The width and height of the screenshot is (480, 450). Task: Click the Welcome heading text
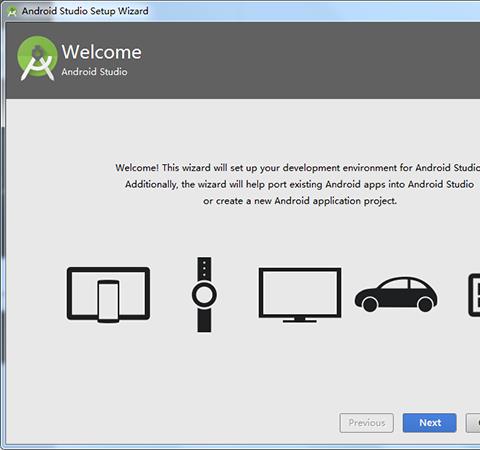click(x=102, y=52)
